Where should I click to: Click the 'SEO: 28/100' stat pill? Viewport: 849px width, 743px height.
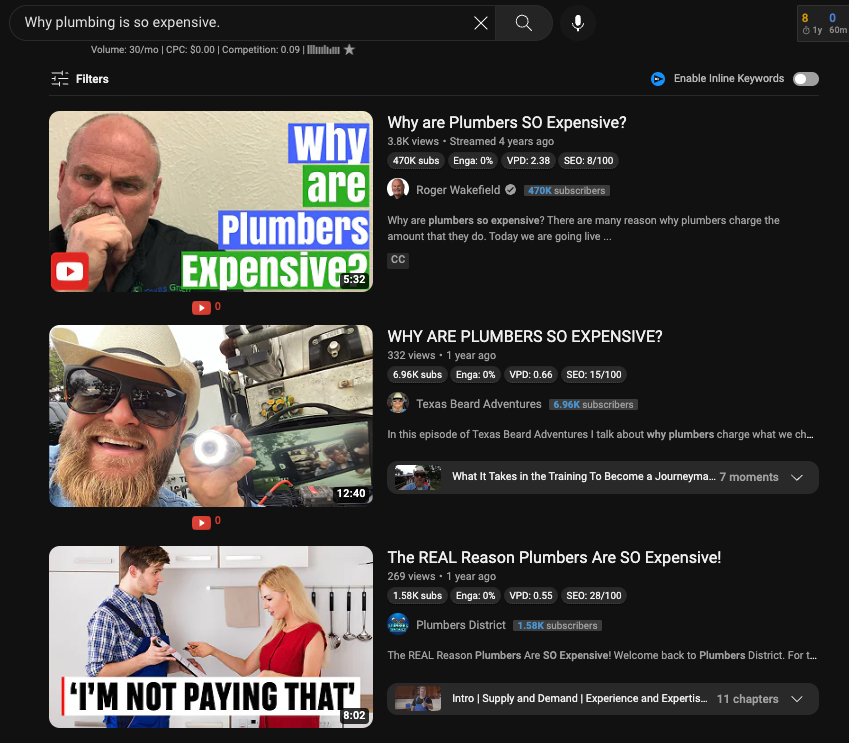[x=594, y=596]
